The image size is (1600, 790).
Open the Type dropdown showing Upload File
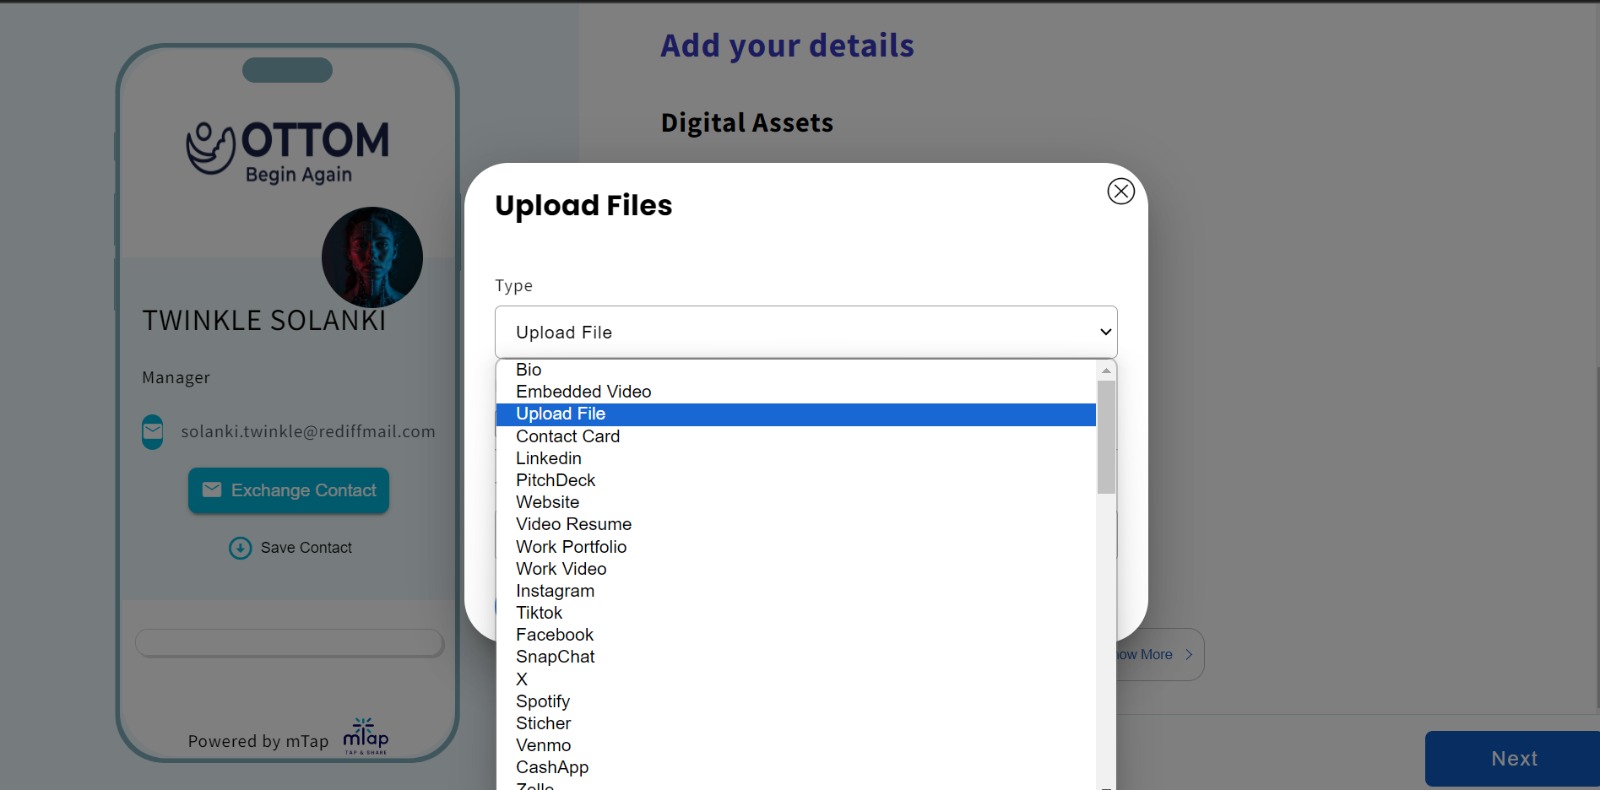pos(806,332)
